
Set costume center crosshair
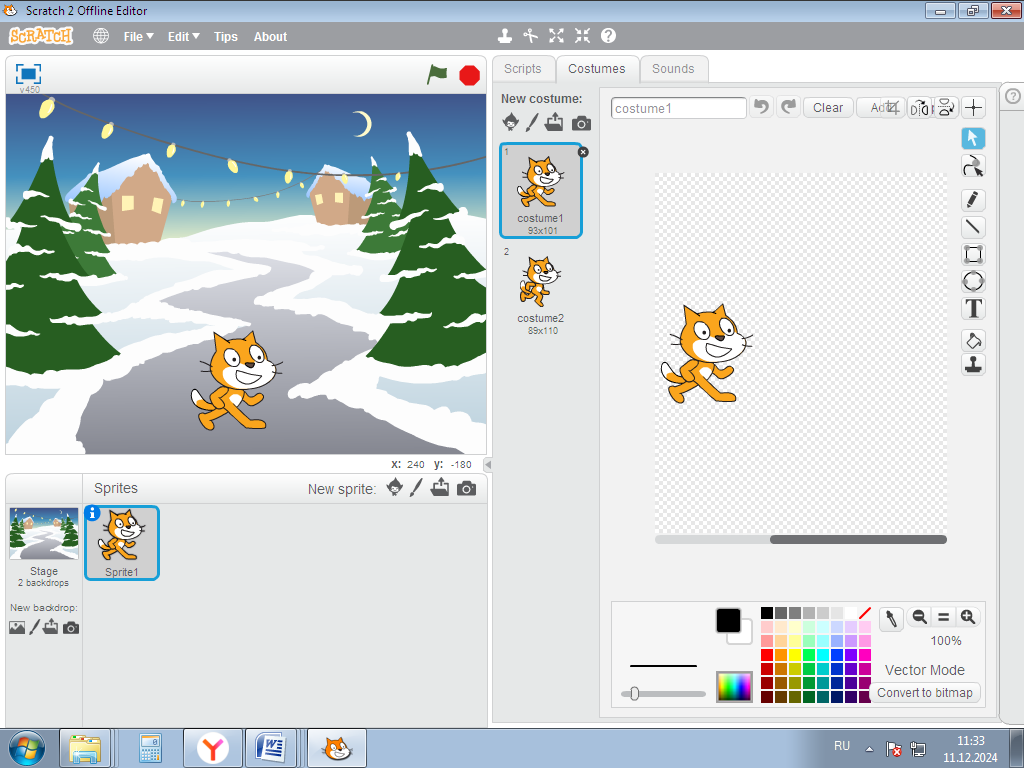(974, 107)
